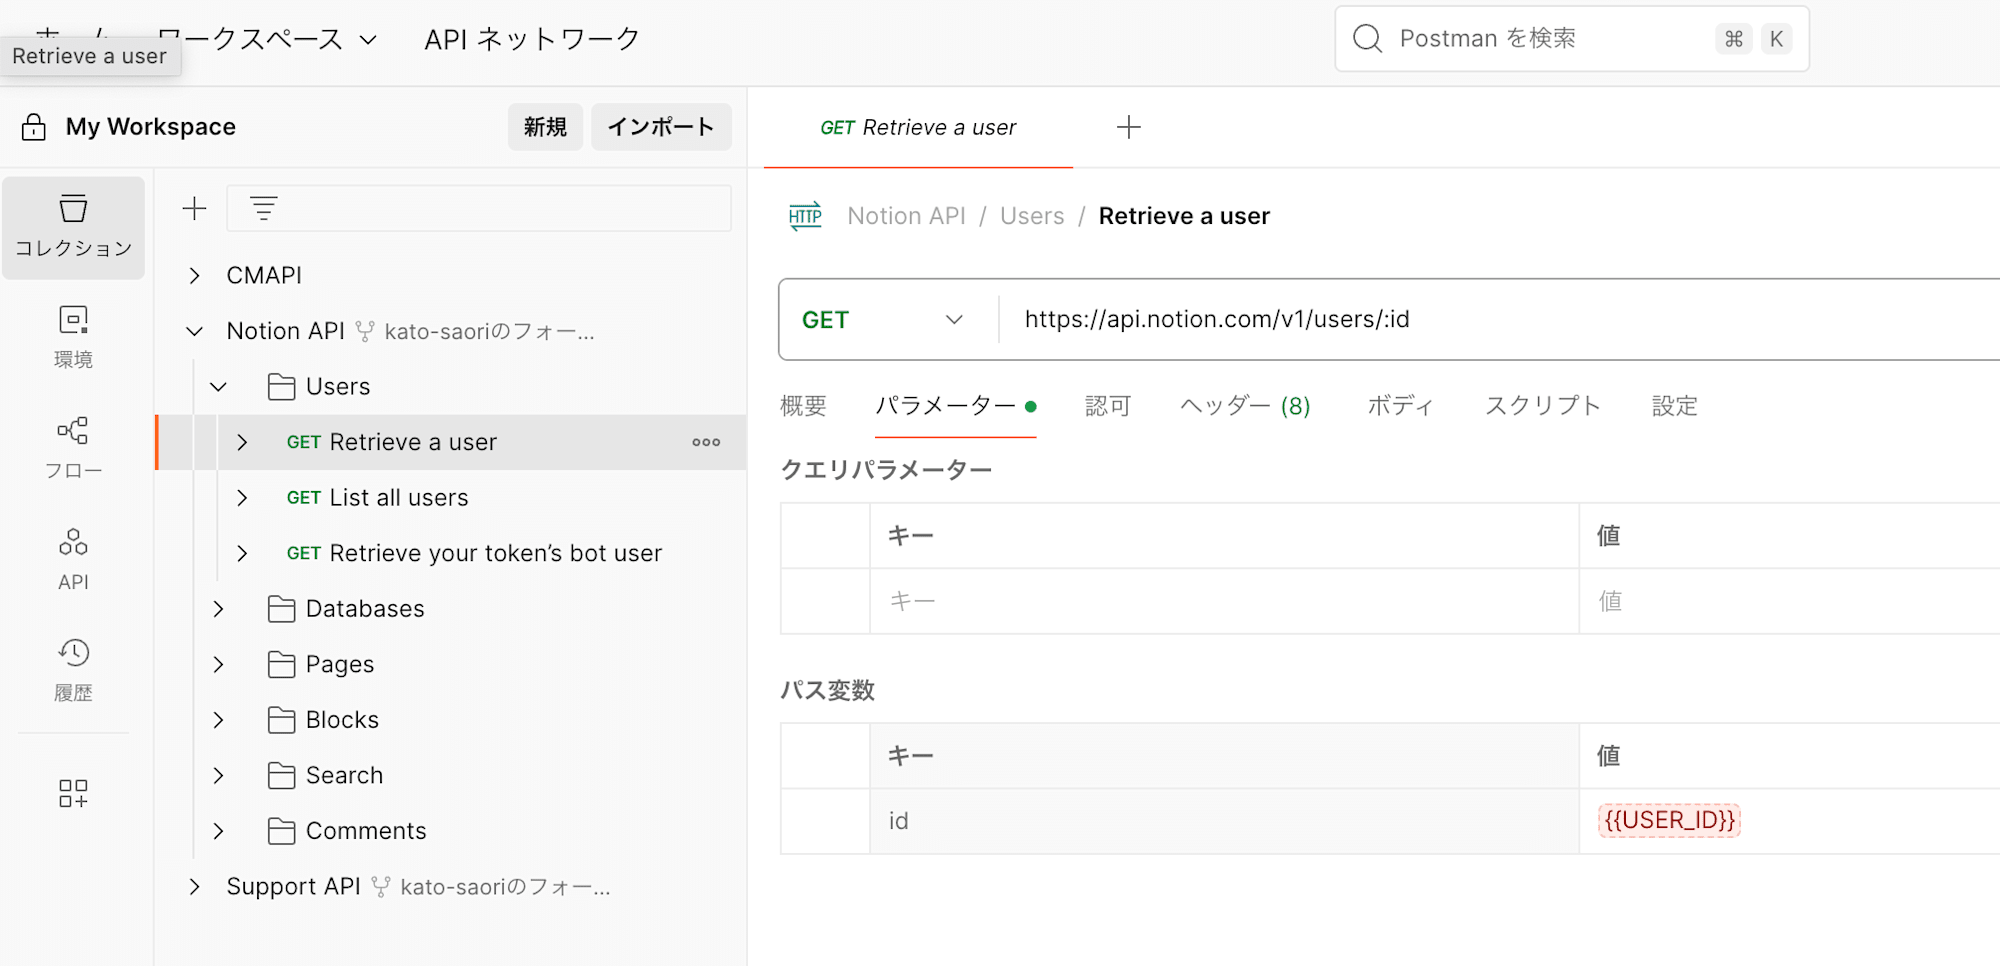
Task: Expand Retrieve your token's bot user request
Action: pyautogui.click(x=242, y=553)
